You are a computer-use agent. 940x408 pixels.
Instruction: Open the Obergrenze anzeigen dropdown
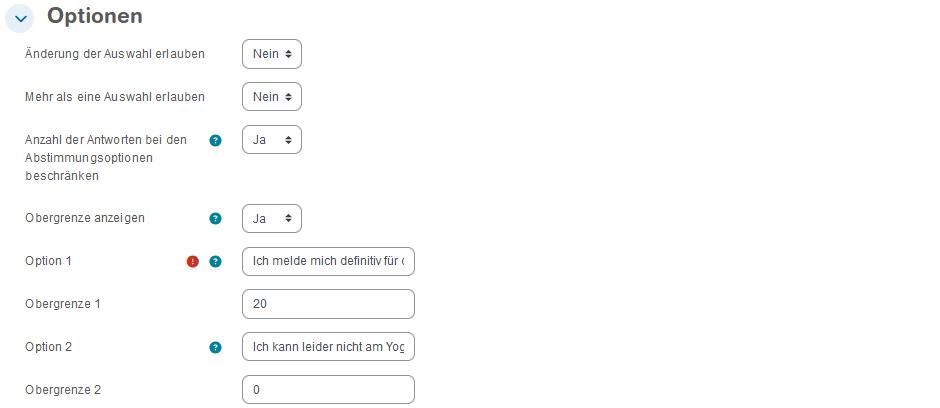pyautogui.click(x=271, y=218)
